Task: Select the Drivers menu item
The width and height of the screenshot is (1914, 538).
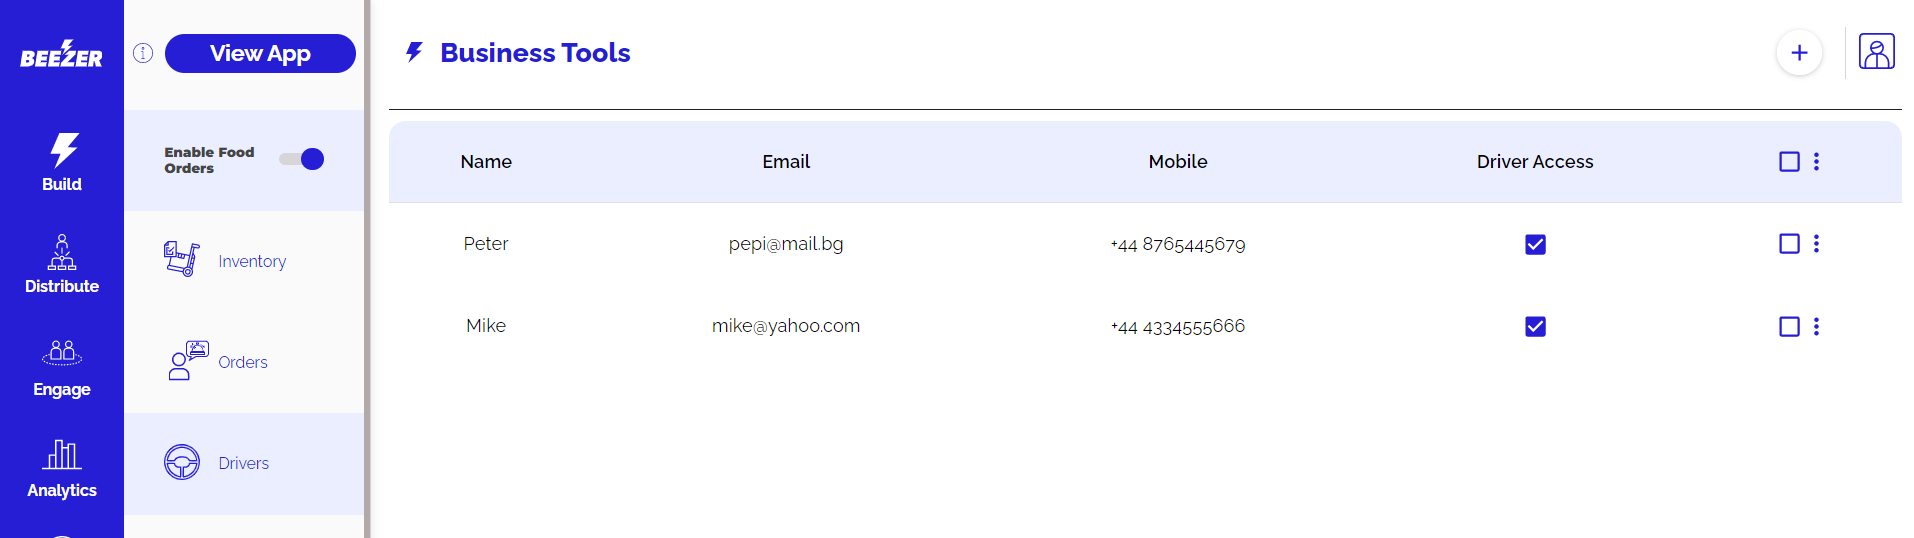Action: pyautogui.click(x=243, y=463)
